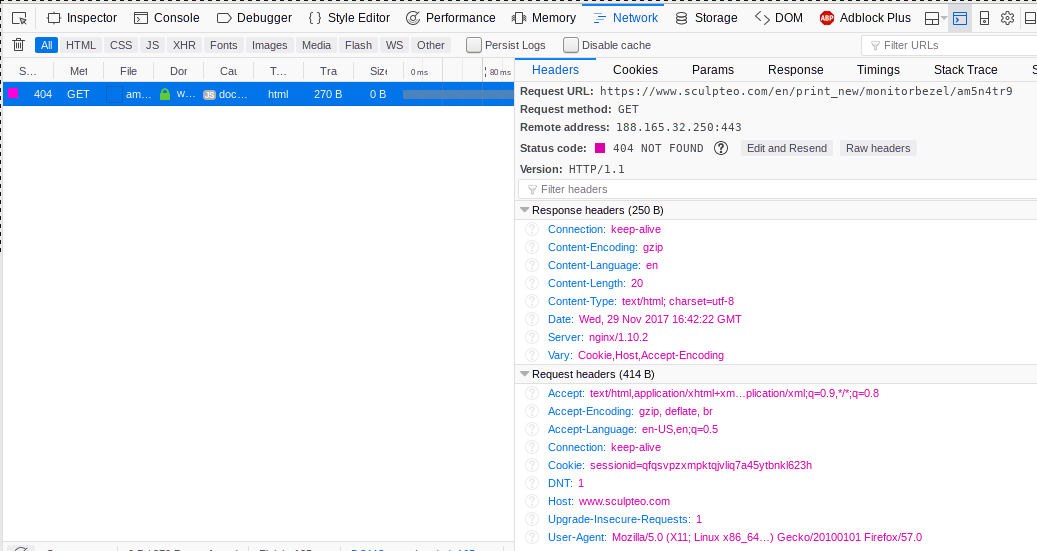Switch to the Debugger panel
Screen dimensions: 1037x551
point(254,18)
